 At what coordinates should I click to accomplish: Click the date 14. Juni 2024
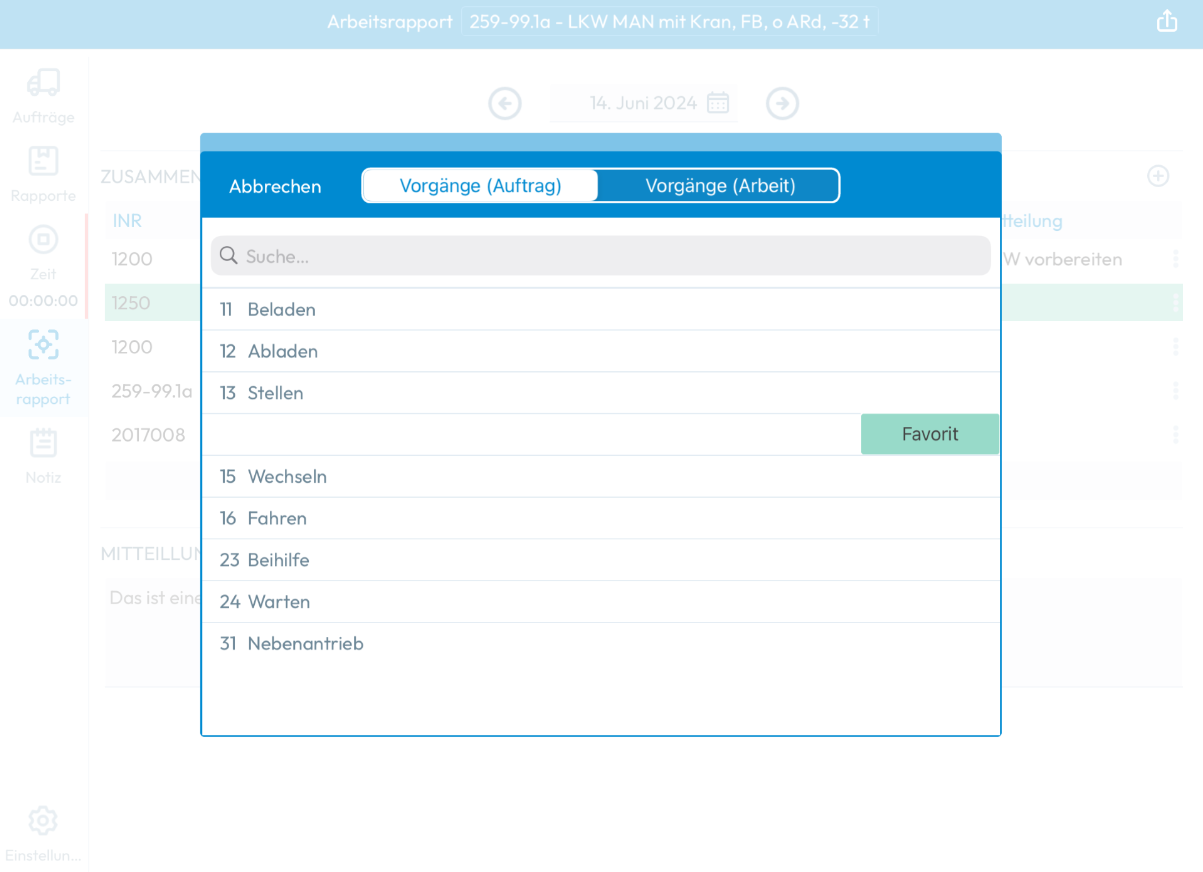point(643,103)
